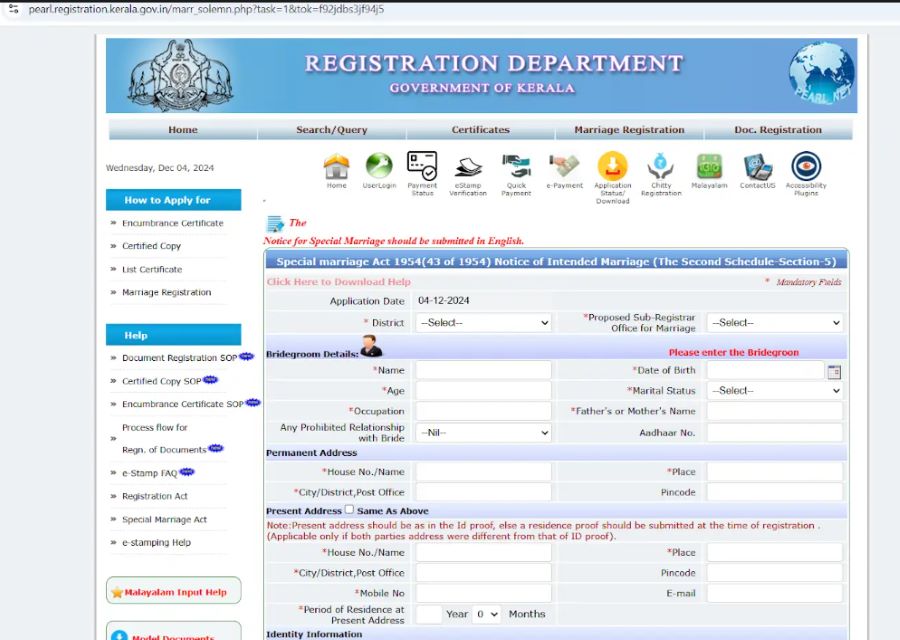This screenshot has width=900, height=640.
Task: Open the e-stamping Help link
Action: coord(156,542)
